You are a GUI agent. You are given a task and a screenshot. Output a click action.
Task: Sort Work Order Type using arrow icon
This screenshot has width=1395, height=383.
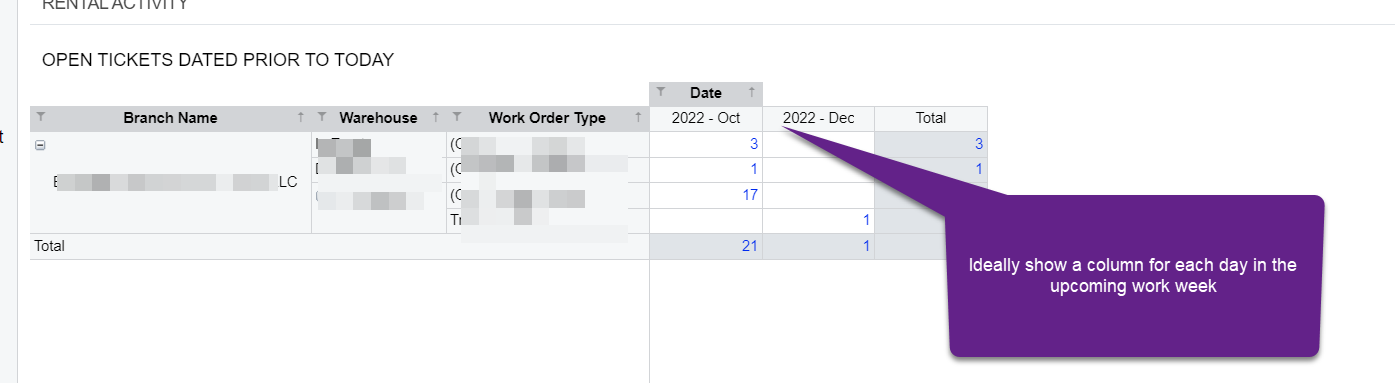(638, 118)
